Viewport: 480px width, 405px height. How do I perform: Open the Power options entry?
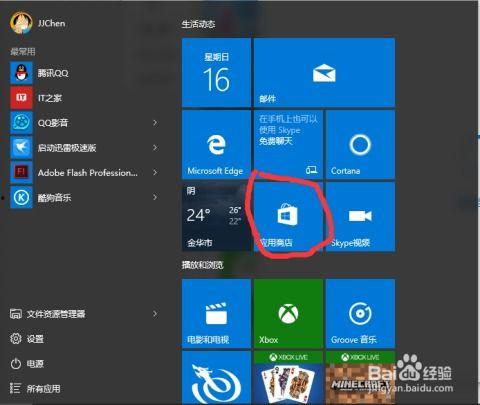[27, 363]
